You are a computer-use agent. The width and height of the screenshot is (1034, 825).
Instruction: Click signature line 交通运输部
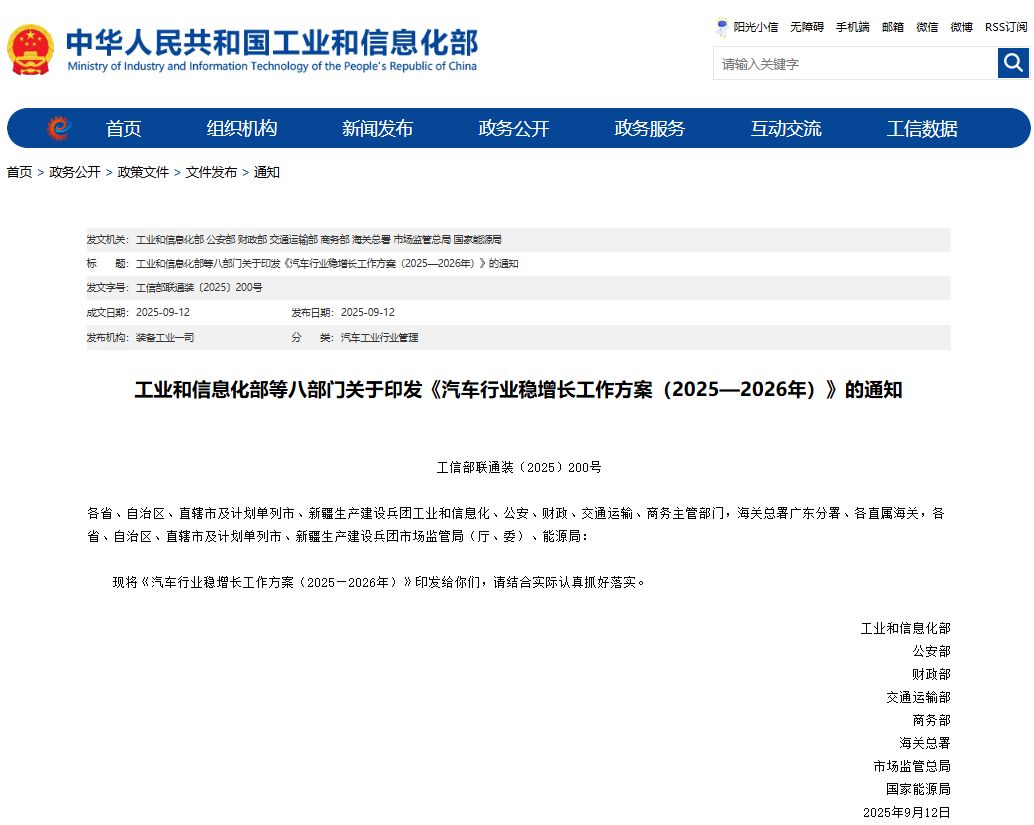pyautogui.click(x=919, y=697)
